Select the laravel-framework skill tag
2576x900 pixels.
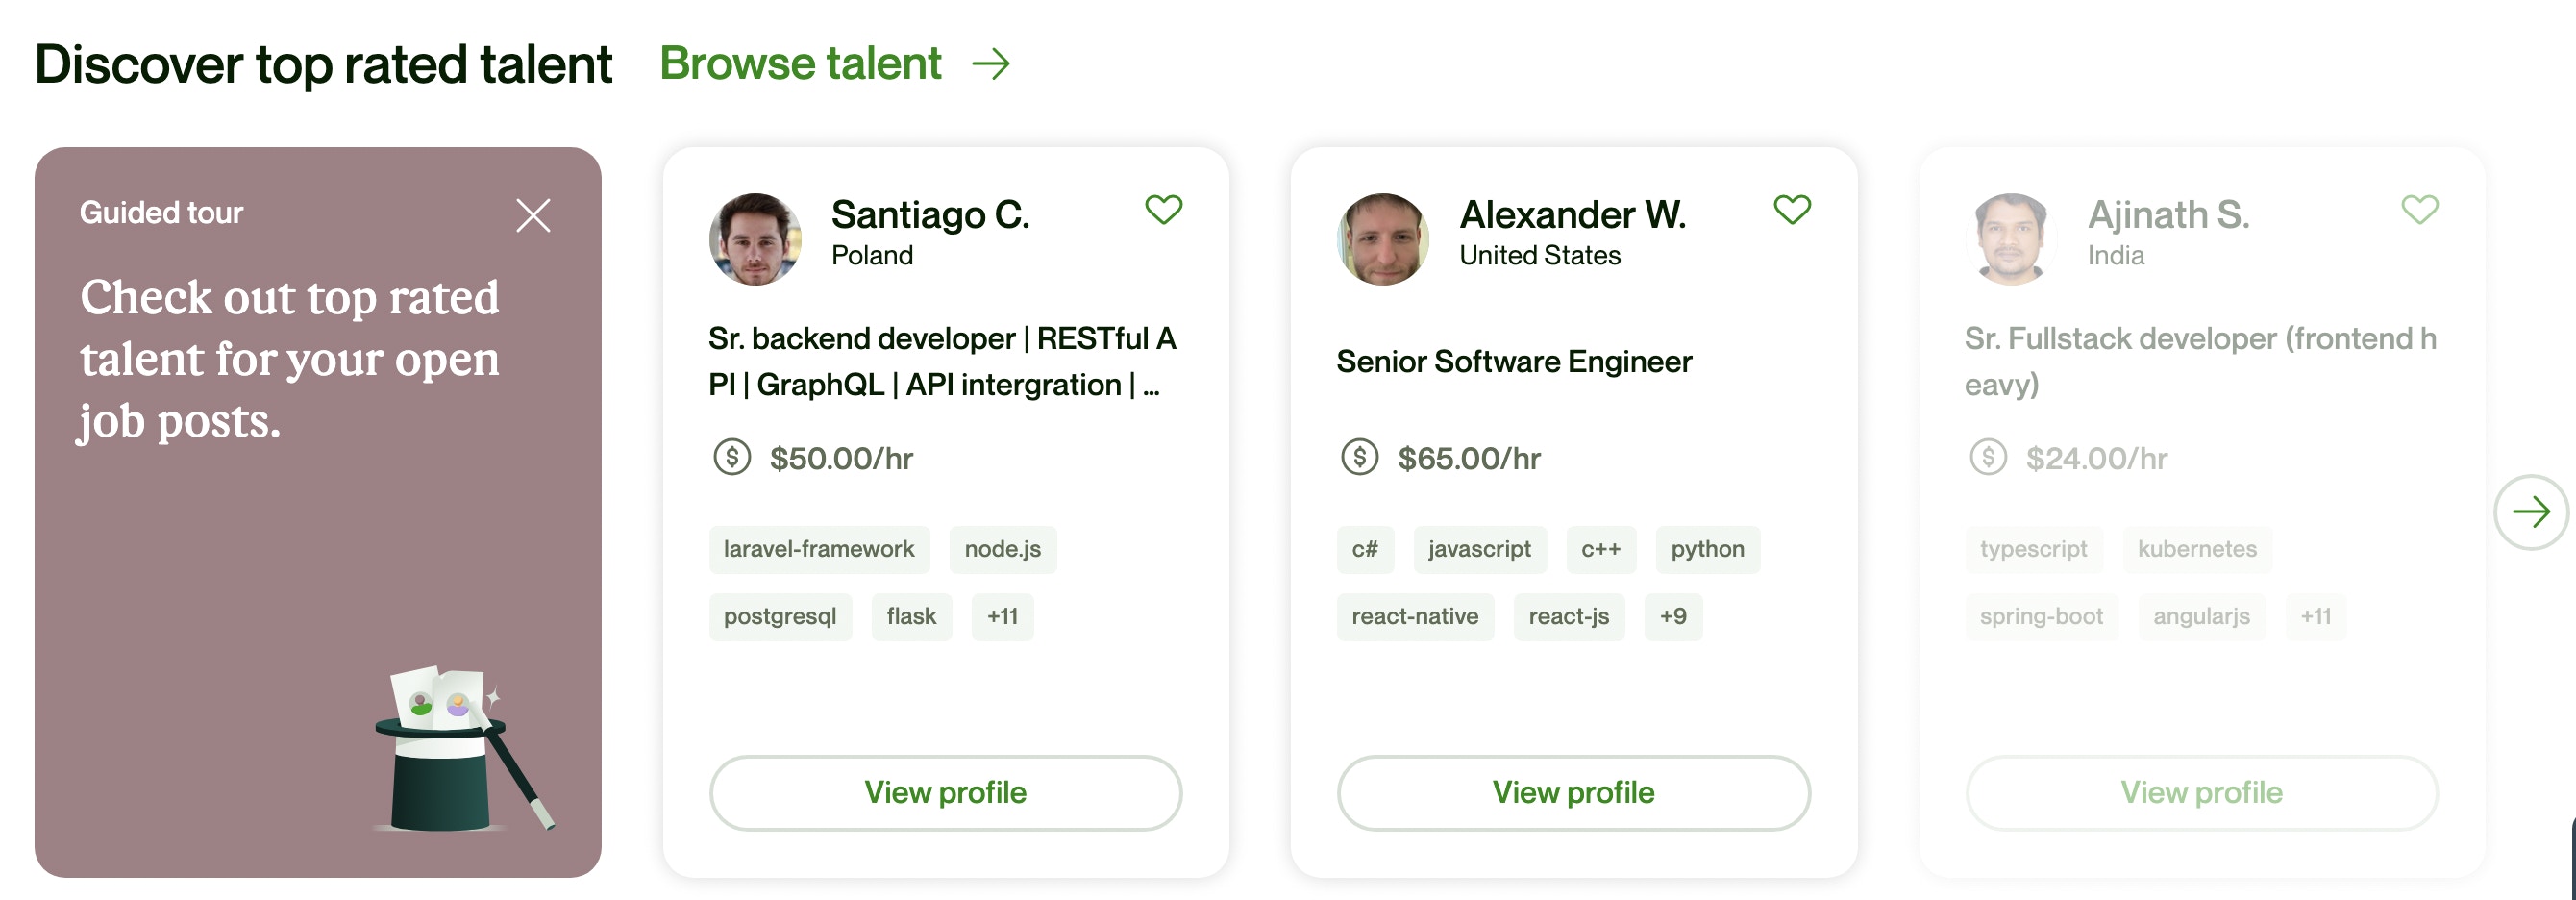(819, 549)
